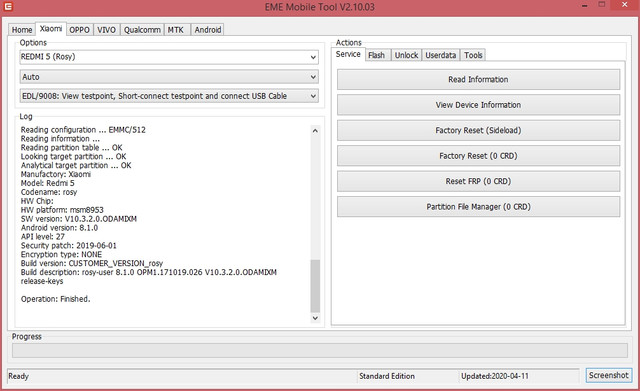Click 'Updated:2020-04-11' status entry
The height and width of the screenshot is (391, 640).
(x=495, y=376)
